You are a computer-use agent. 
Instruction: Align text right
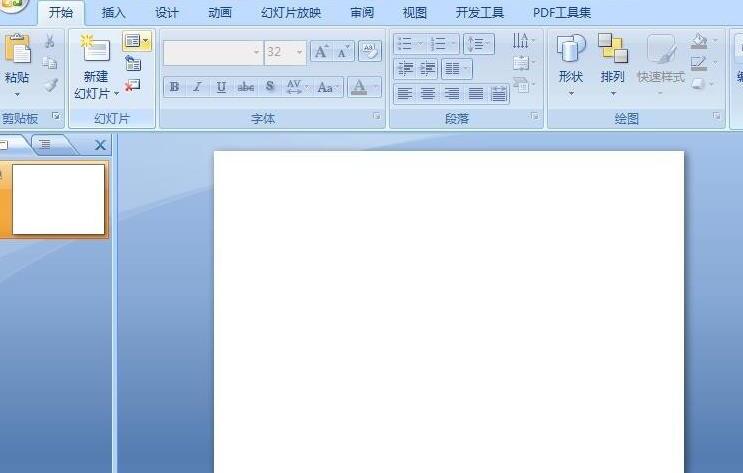click(x=452, y=94)
